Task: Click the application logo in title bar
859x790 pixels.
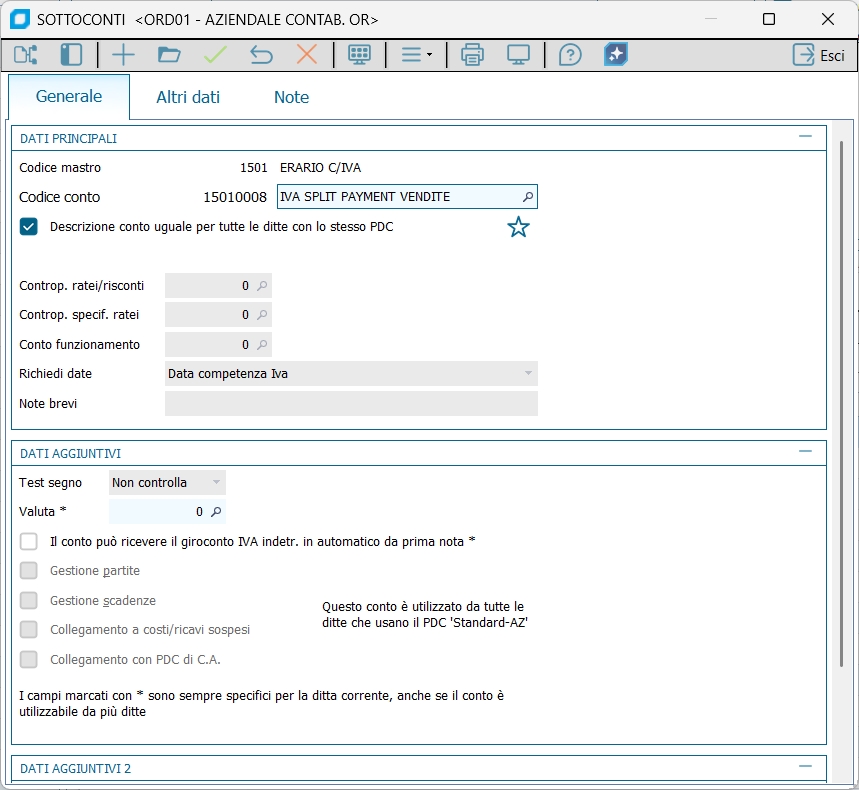Action: (20, 20)
